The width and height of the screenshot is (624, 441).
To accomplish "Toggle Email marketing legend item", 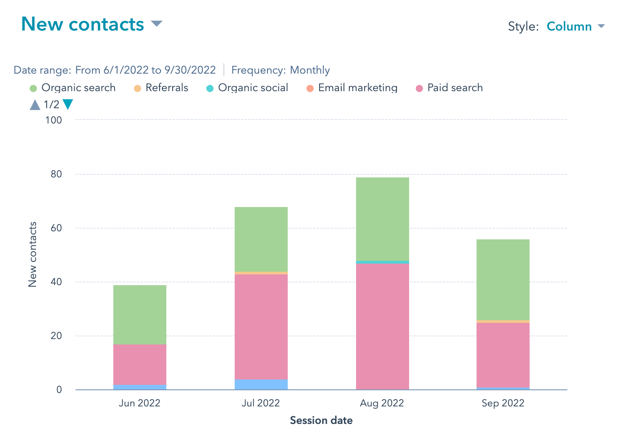I will (352, 88).
